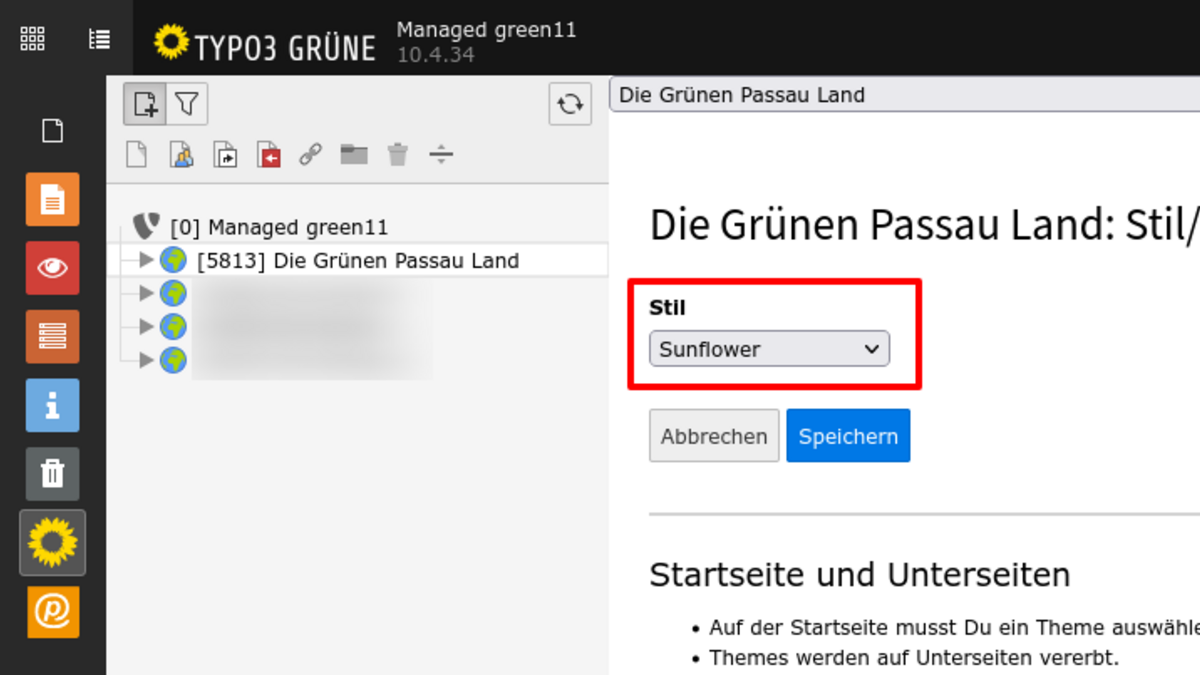The height and width of the screenshot is (675, 1200).
Task: Click text 'Themes werden auf Unterseiten vererbt.'
Action: click(914, 658)
